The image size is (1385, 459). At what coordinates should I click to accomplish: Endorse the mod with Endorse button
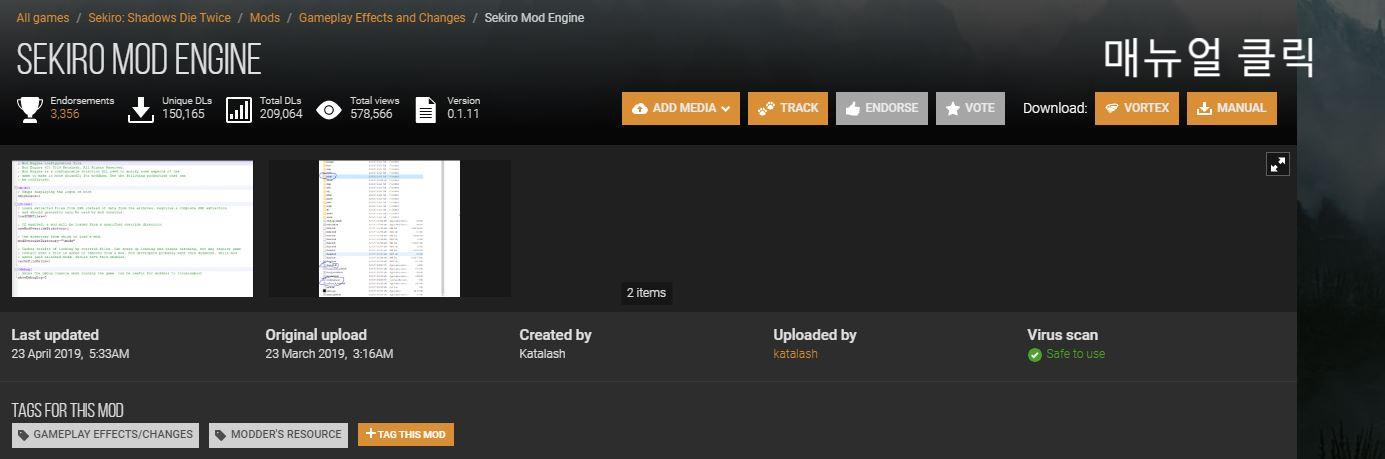click(882, 108)
